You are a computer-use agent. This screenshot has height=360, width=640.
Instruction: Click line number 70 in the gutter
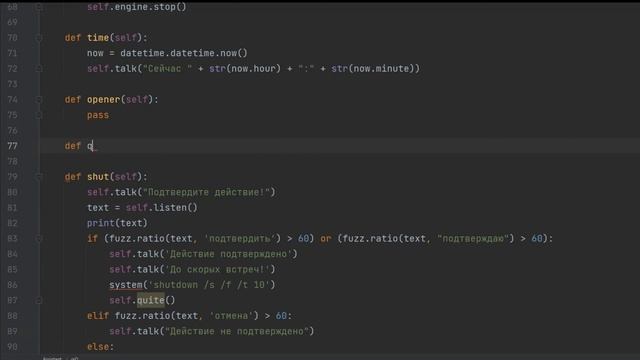13,38
